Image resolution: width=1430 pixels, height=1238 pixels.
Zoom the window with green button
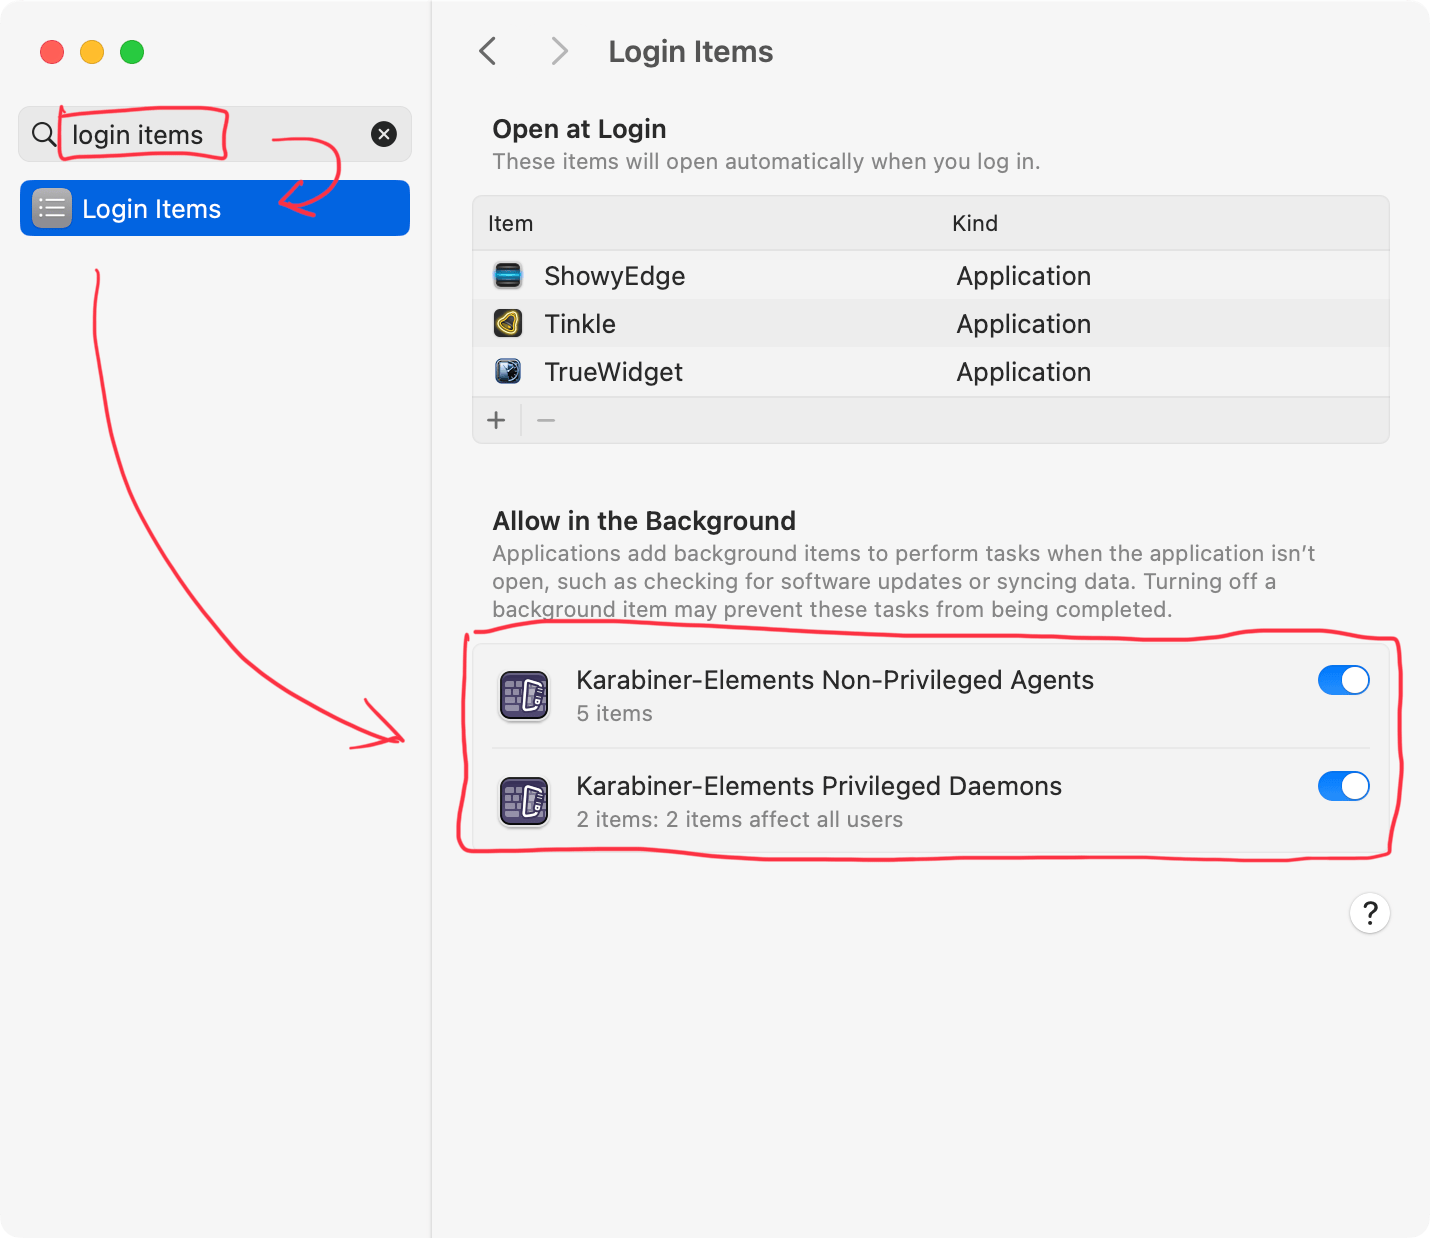(132, 52)
